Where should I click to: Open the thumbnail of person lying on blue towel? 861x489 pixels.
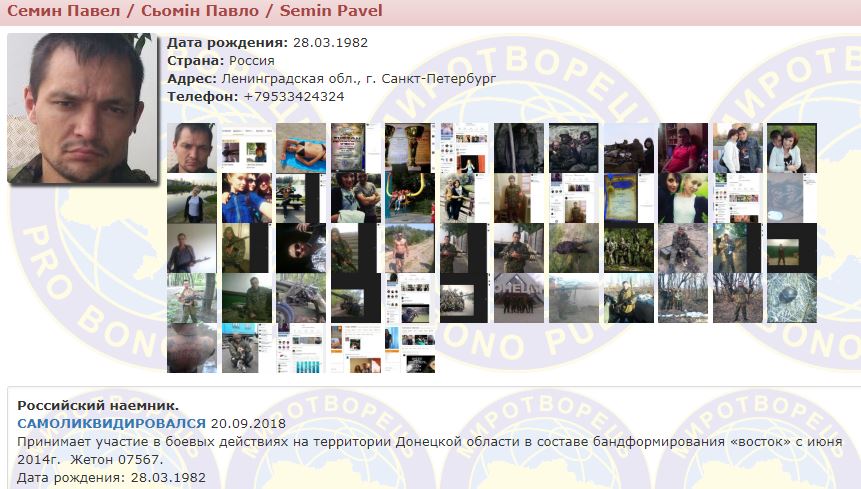pyautogui.click(x=301, y=148)
